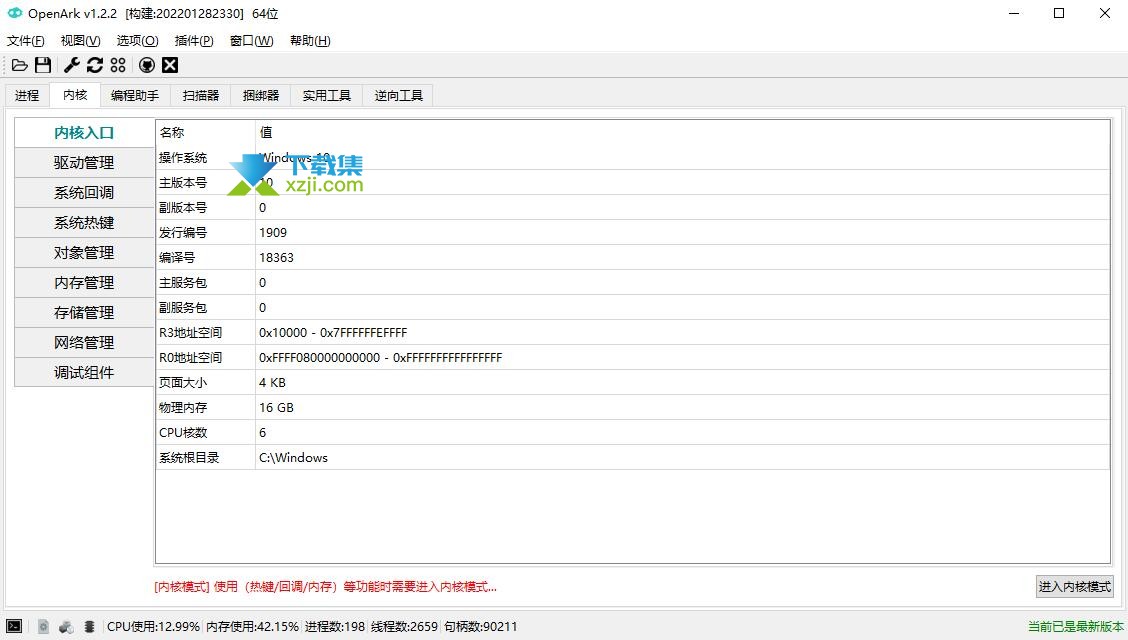Switch to the 实用工具 tab
Screen dimensions: 1128x640
327,96
